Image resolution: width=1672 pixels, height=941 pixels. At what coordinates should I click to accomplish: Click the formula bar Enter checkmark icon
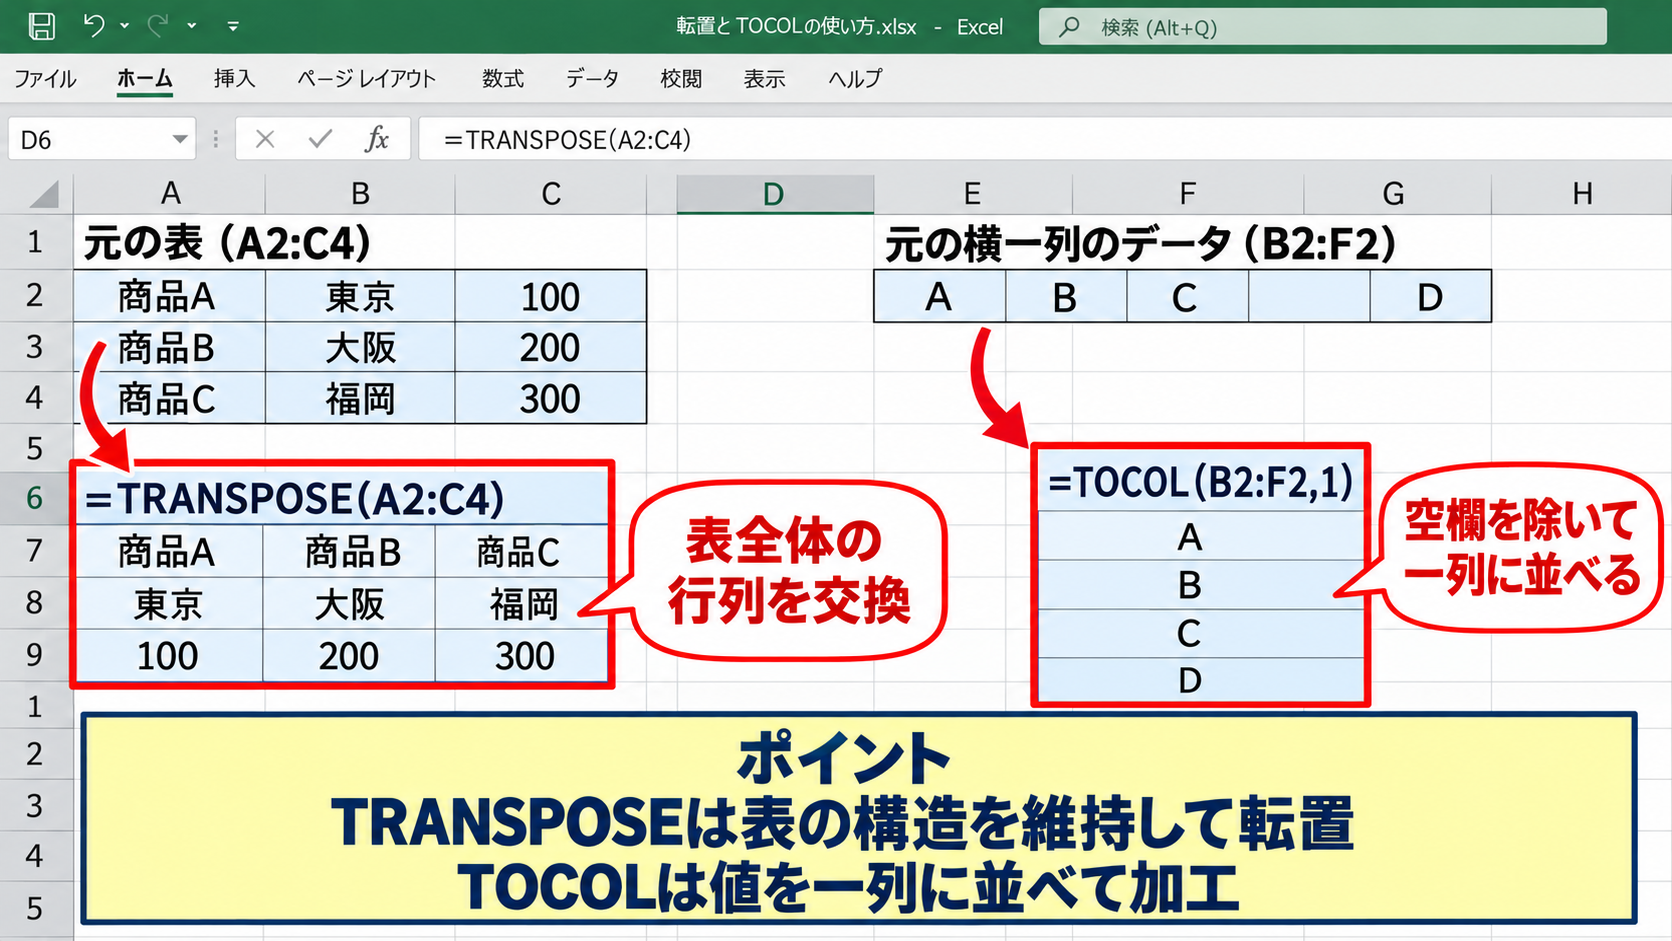point(320,139)
